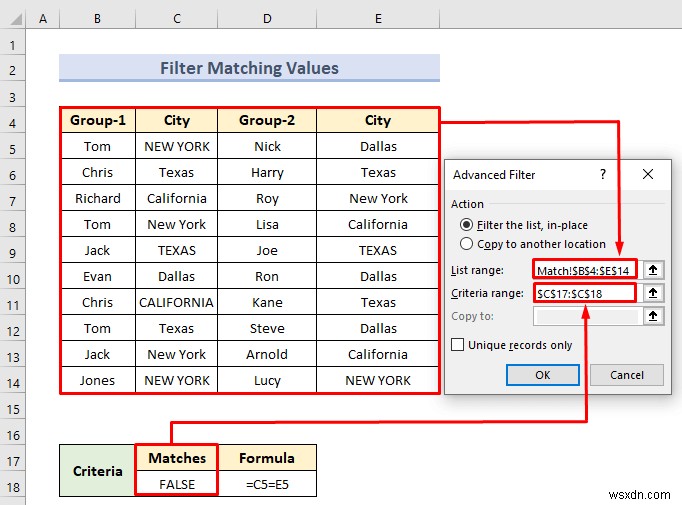Select the Criteria label cell
The image size is (682, 505).
(97, 471)
